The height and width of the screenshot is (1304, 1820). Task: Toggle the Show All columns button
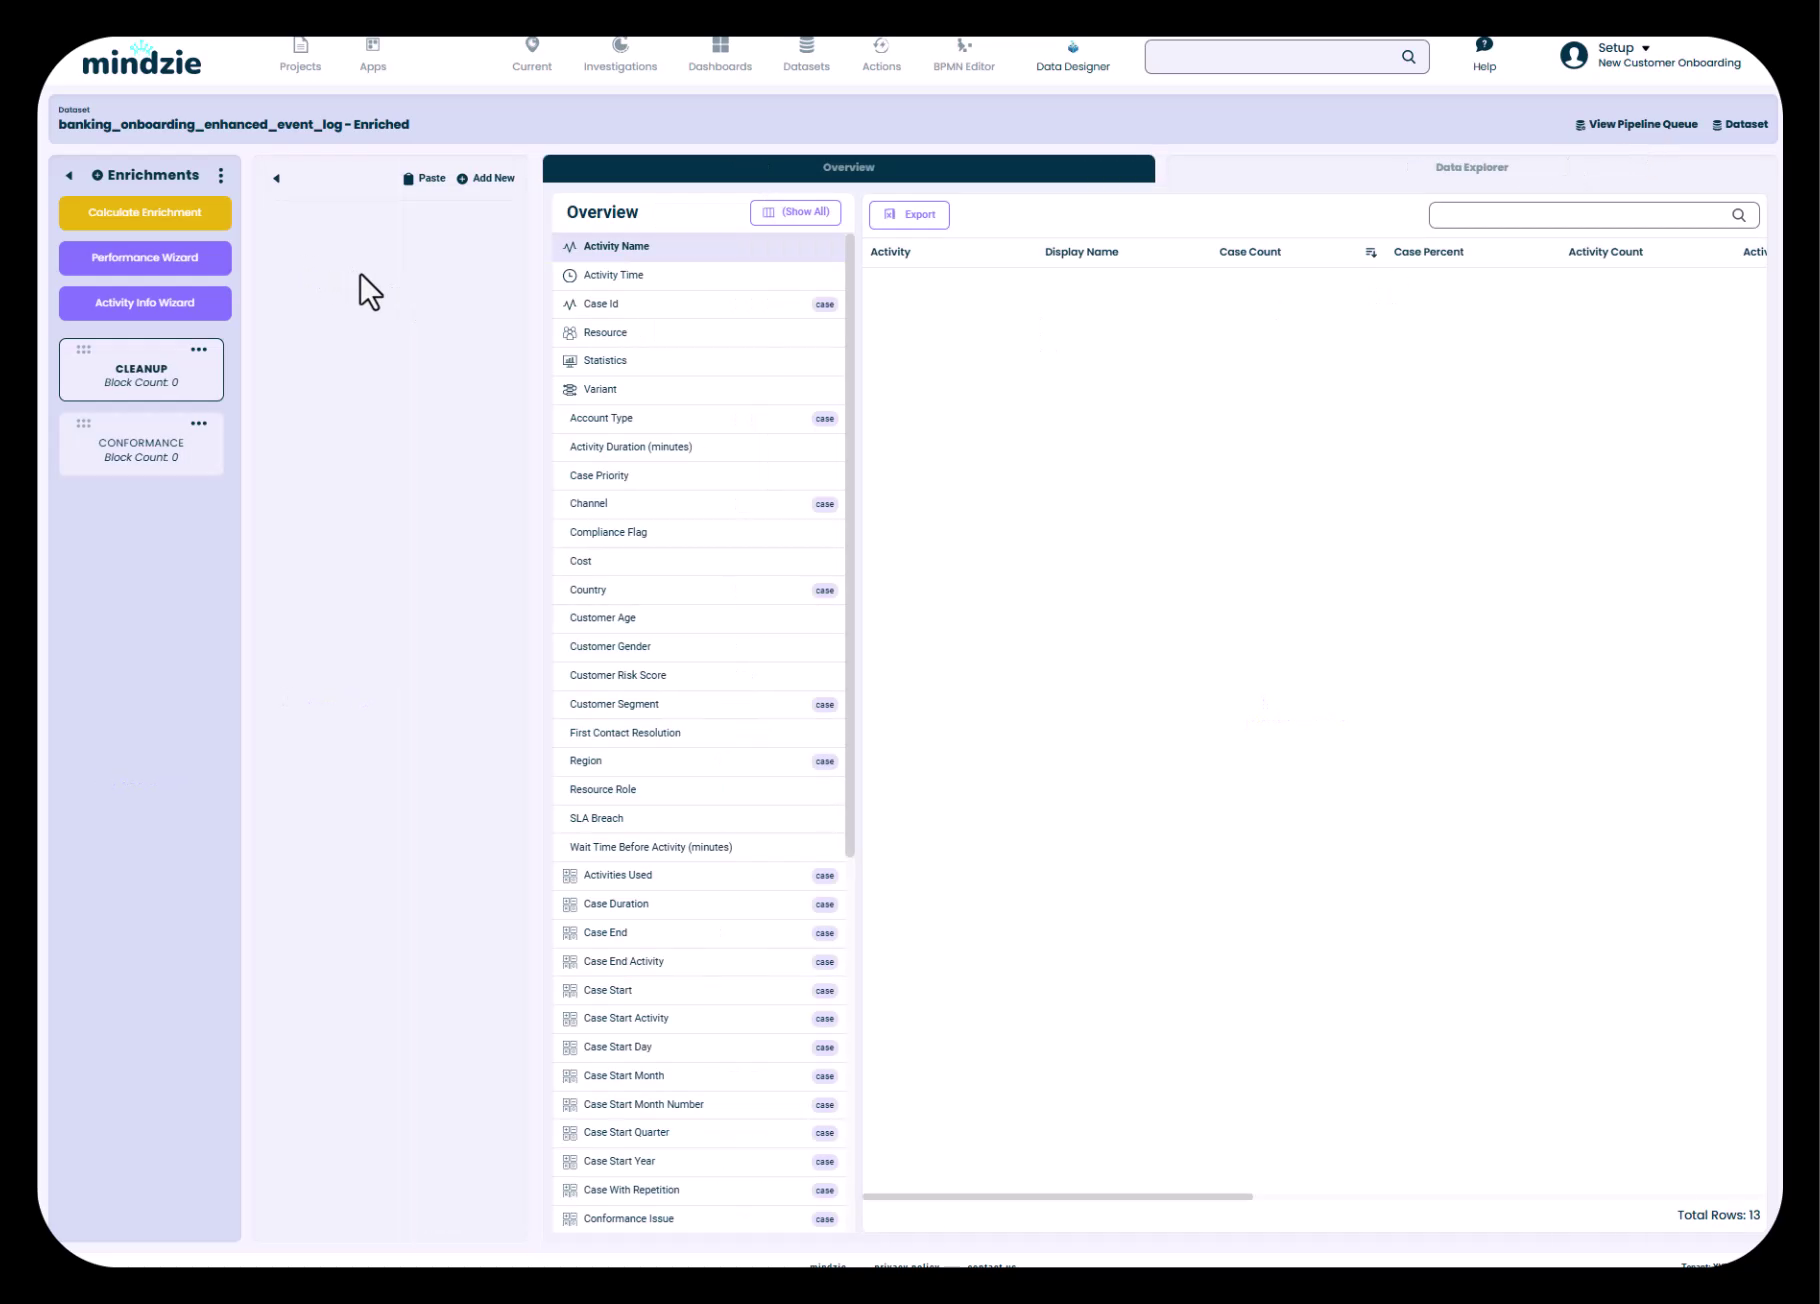click(795, 212)
